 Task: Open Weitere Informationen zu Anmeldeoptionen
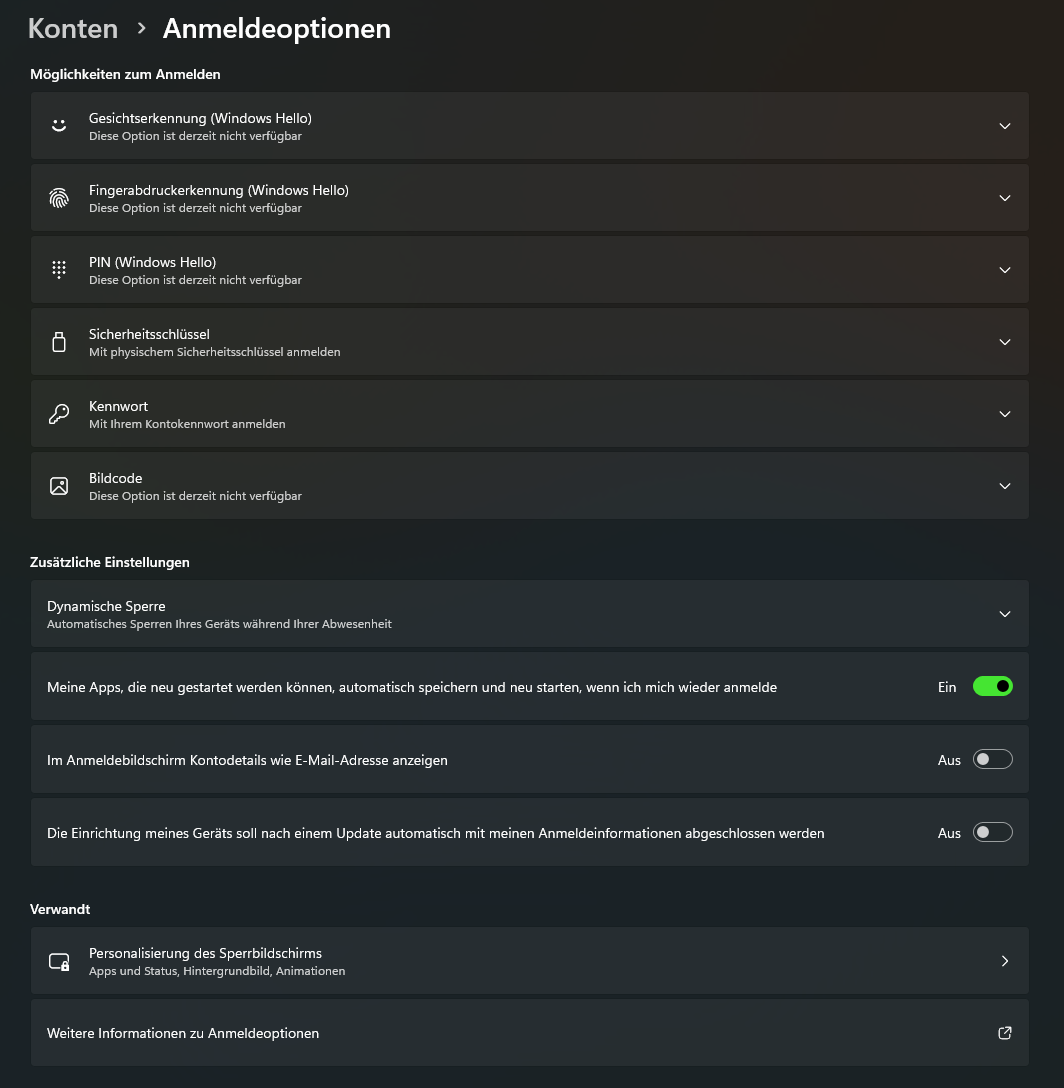pos(183,1033)
